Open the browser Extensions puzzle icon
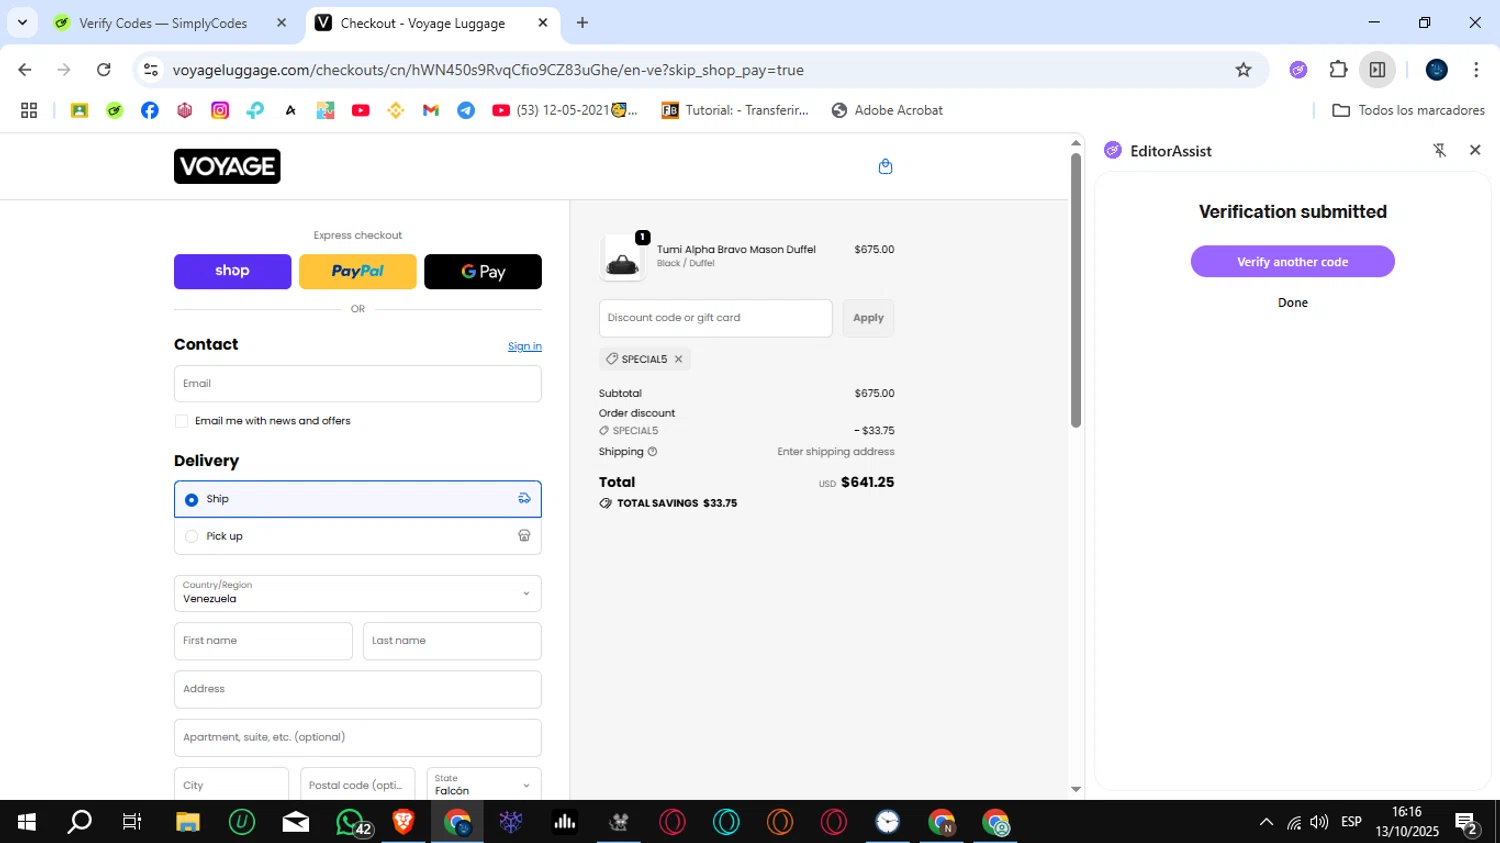 (x=1338, y=70)
